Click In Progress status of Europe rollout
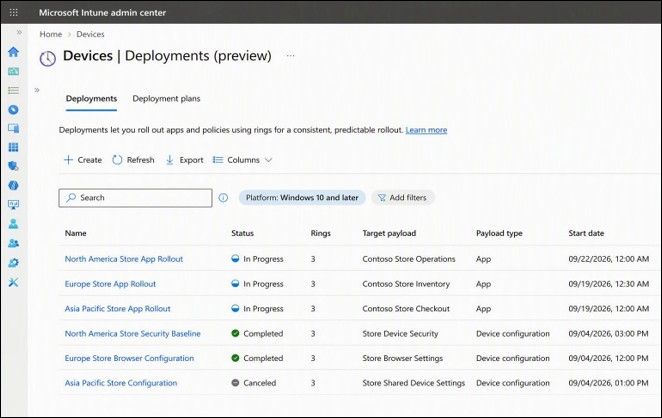Viewport: 662px width, 418px height. [x=258, y=284]
